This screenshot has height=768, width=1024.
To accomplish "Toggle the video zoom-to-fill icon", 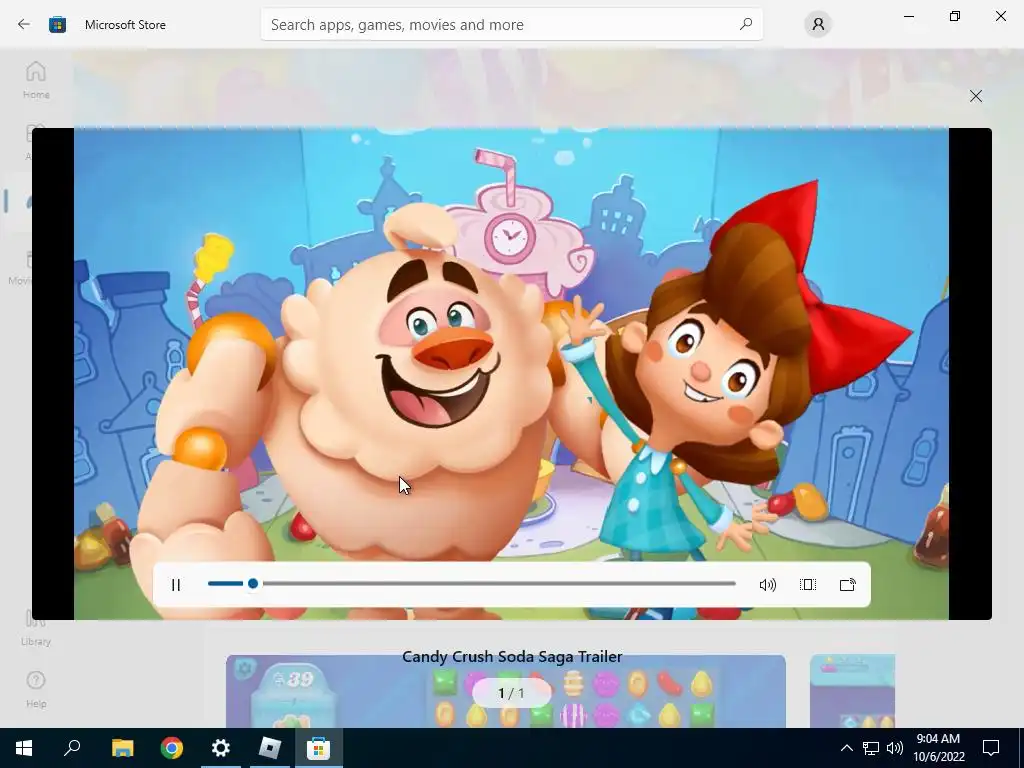I will click(808, 584).
